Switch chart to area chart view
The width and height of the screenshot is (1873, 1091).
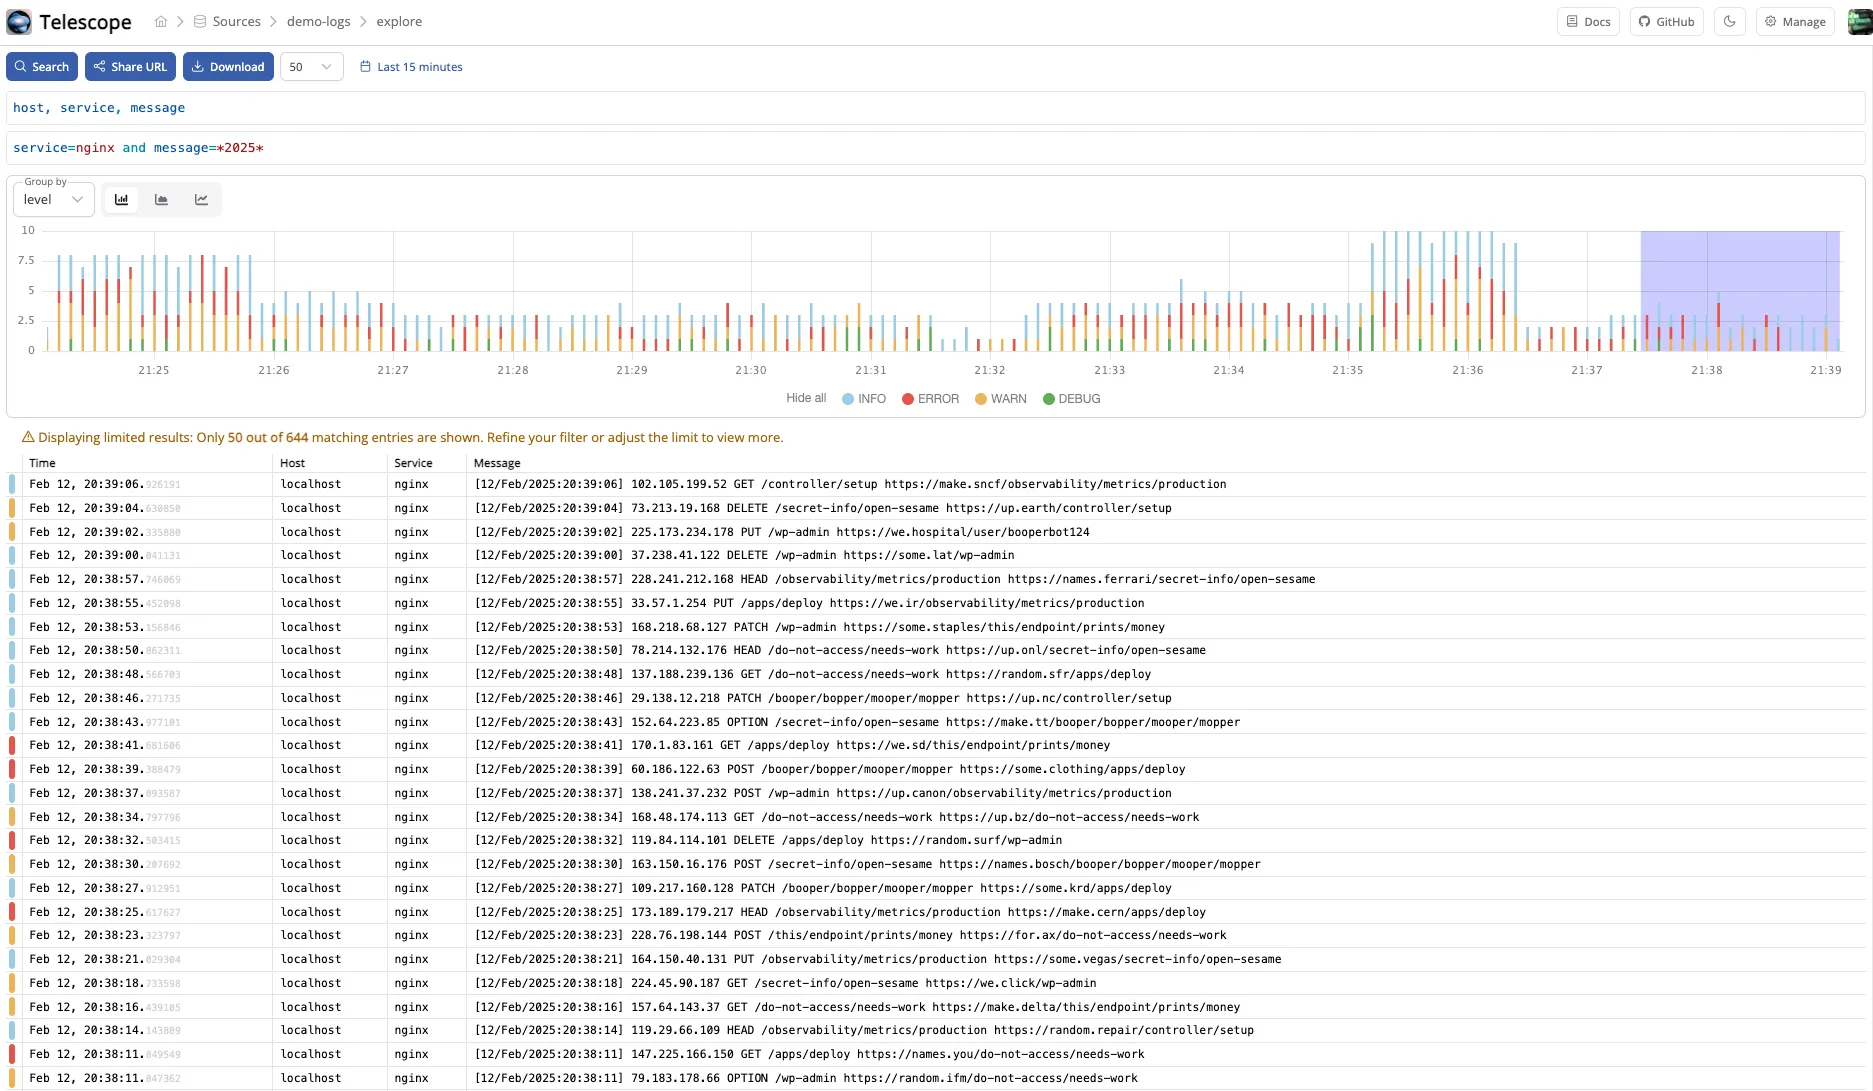coord(161,199)
